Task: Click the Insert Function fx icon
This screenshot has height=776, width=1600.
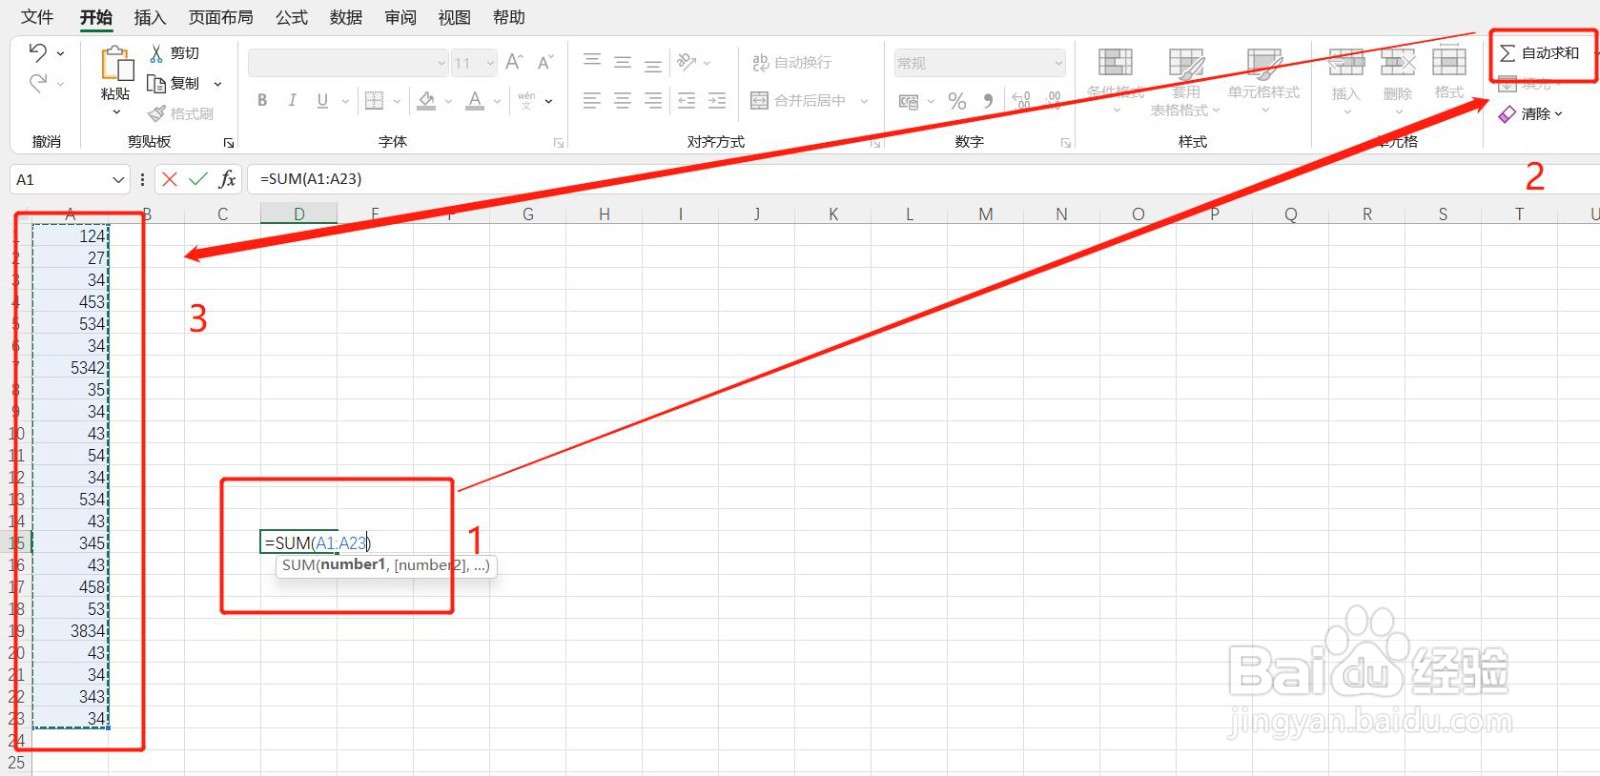Action: pyautogui.click(x=227, y=179)
